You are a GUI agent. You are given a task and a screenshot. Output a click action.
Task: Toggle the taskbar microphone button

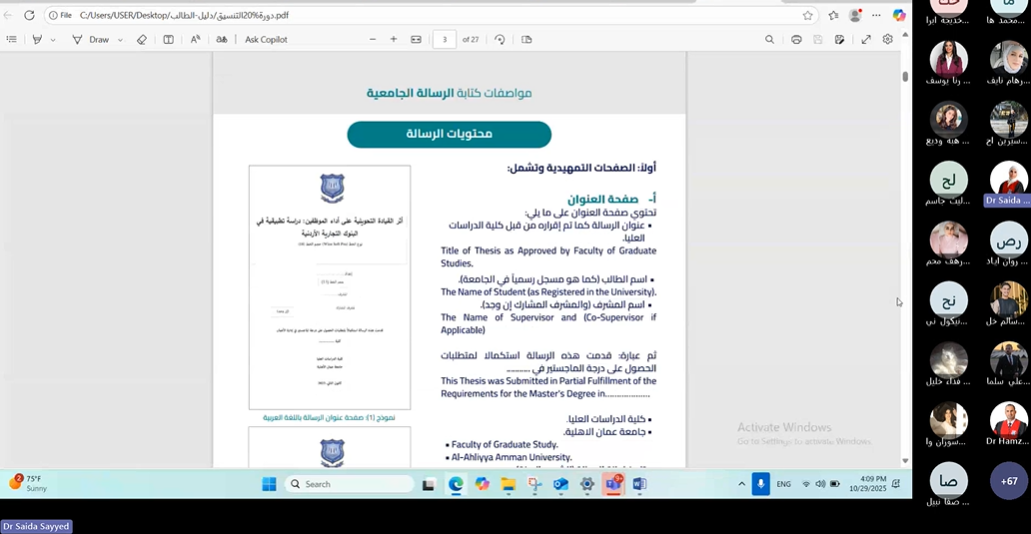(760, 484)
